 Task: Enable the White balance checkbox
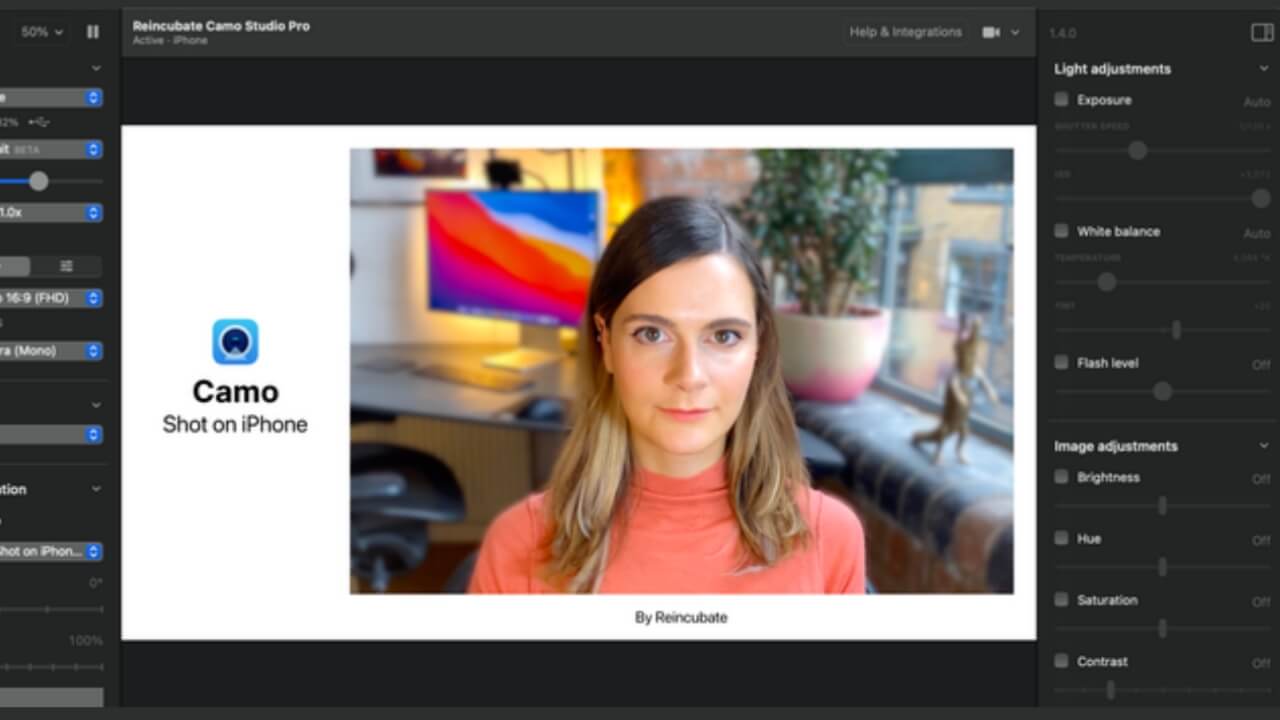[x=1061, y=231]
